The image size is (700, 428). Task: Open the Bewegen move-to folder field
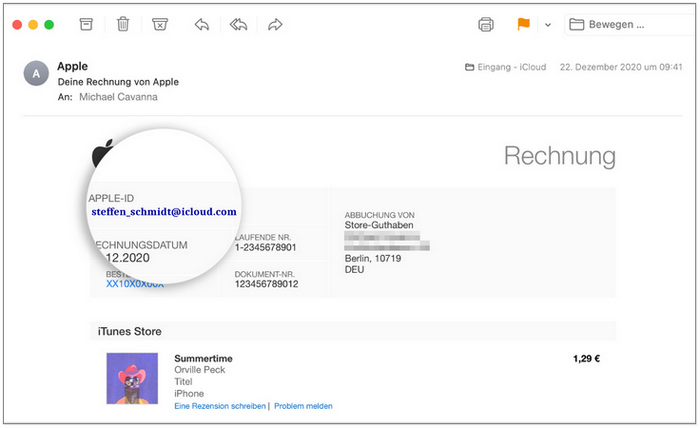630,25
